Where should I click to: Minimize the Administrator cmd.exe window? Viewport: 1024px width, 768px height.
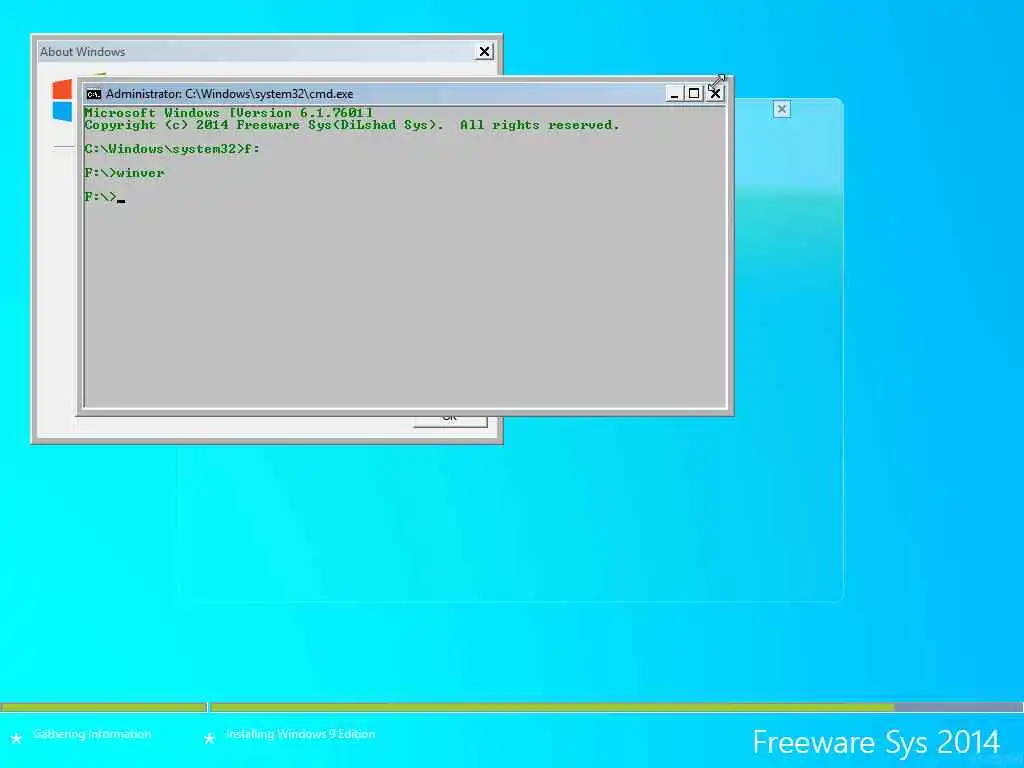tap(675, 94)
